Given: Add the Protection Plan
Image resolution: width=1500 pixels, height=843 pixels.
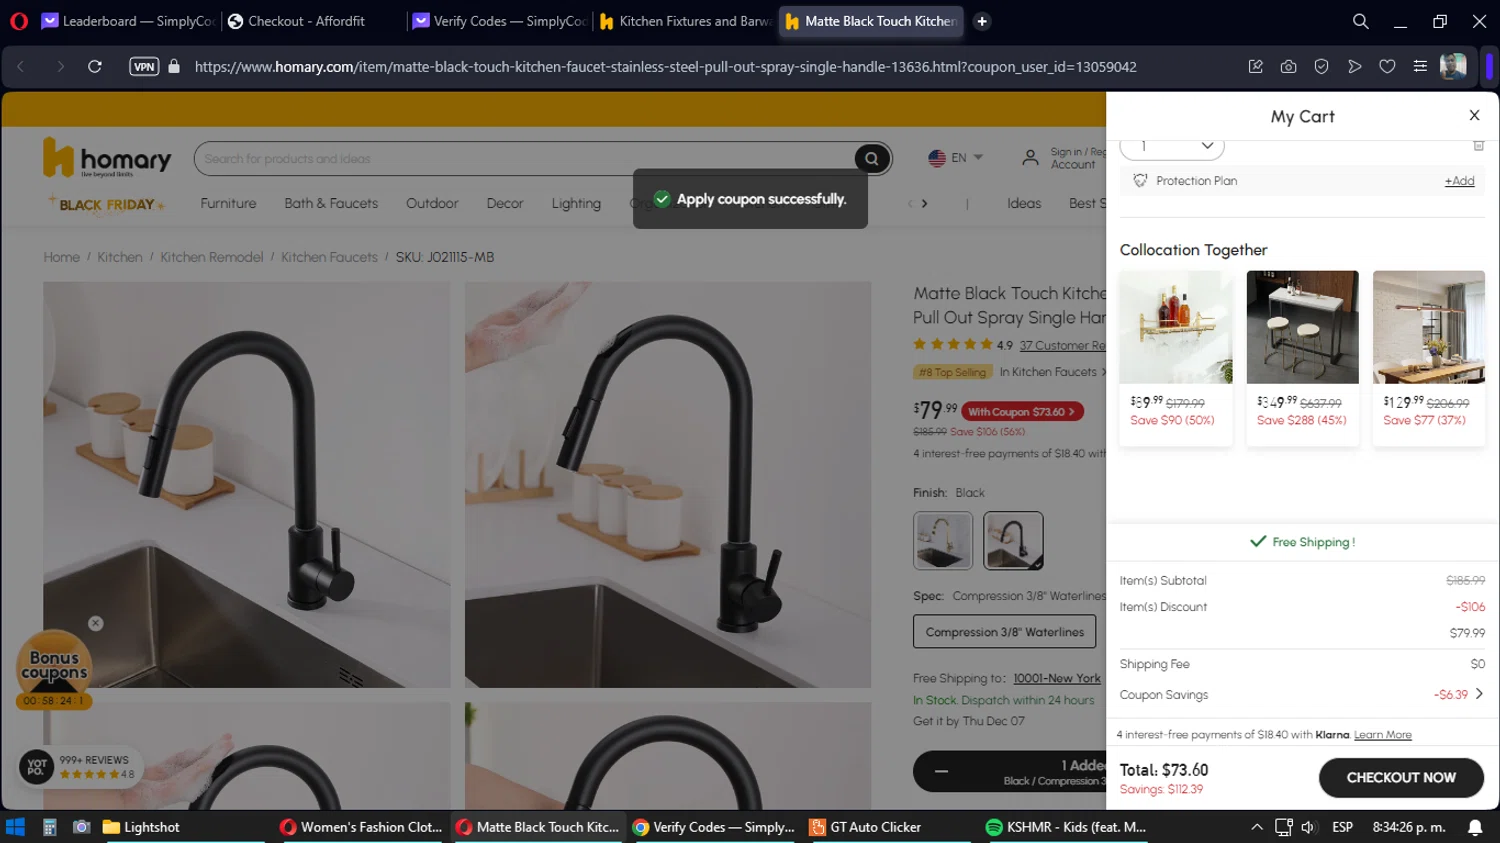Looking at the screenshot, I should point(1459,181).
